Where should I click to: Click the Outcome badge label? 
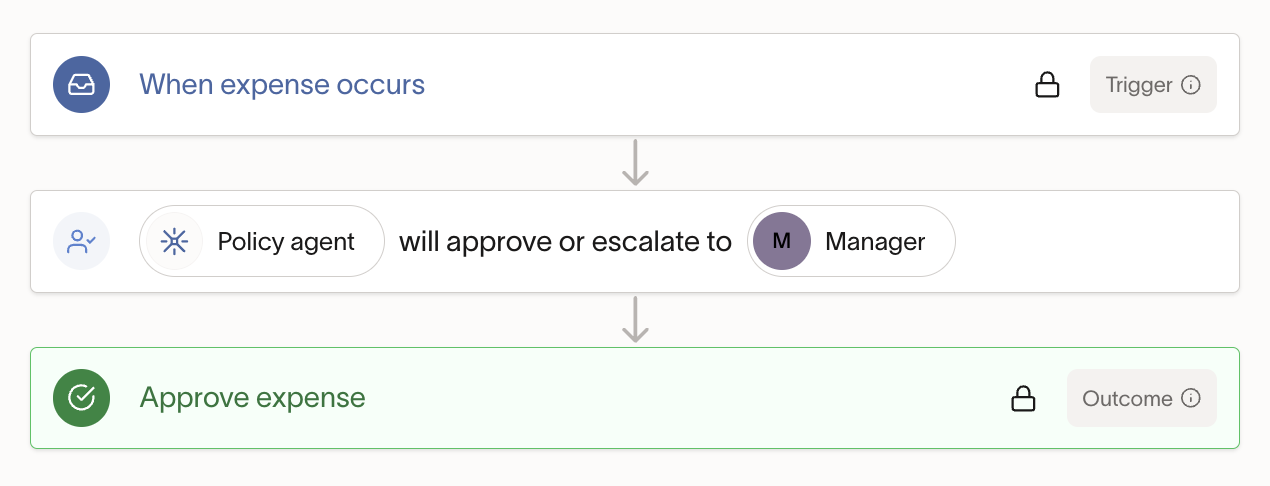[1127, 398]
